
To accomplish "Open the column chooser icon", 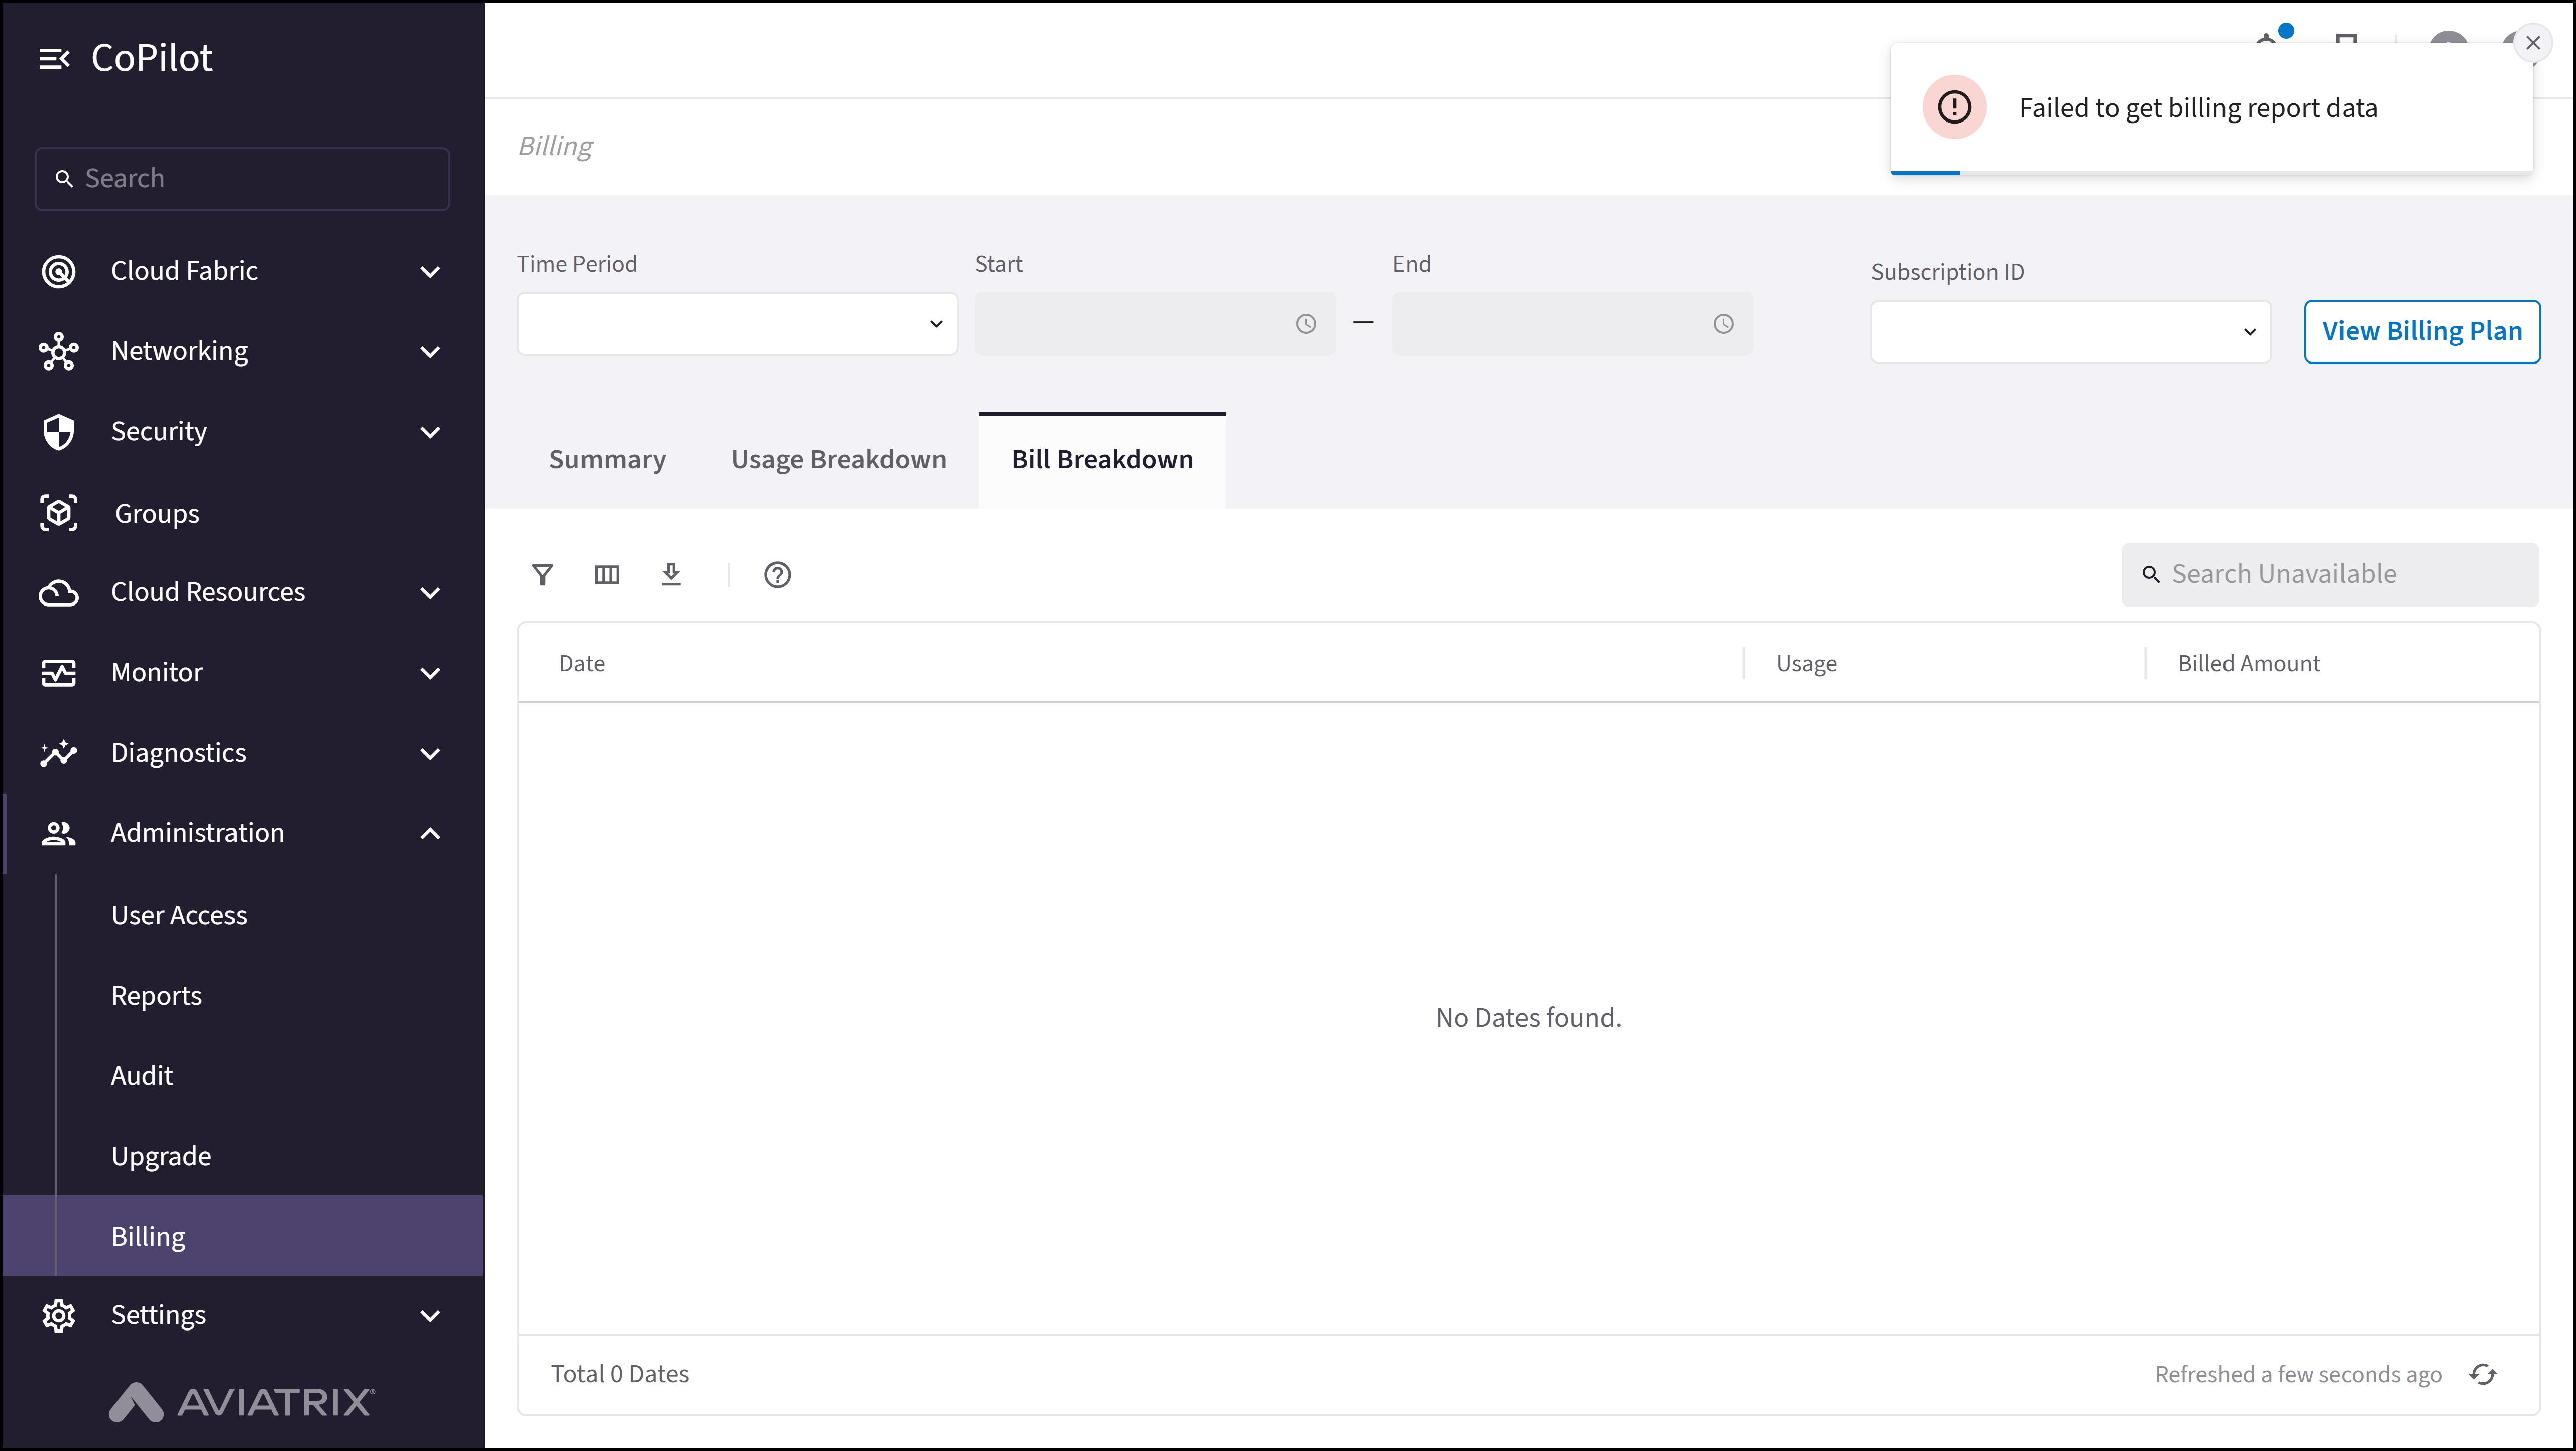I will point(606,575).
